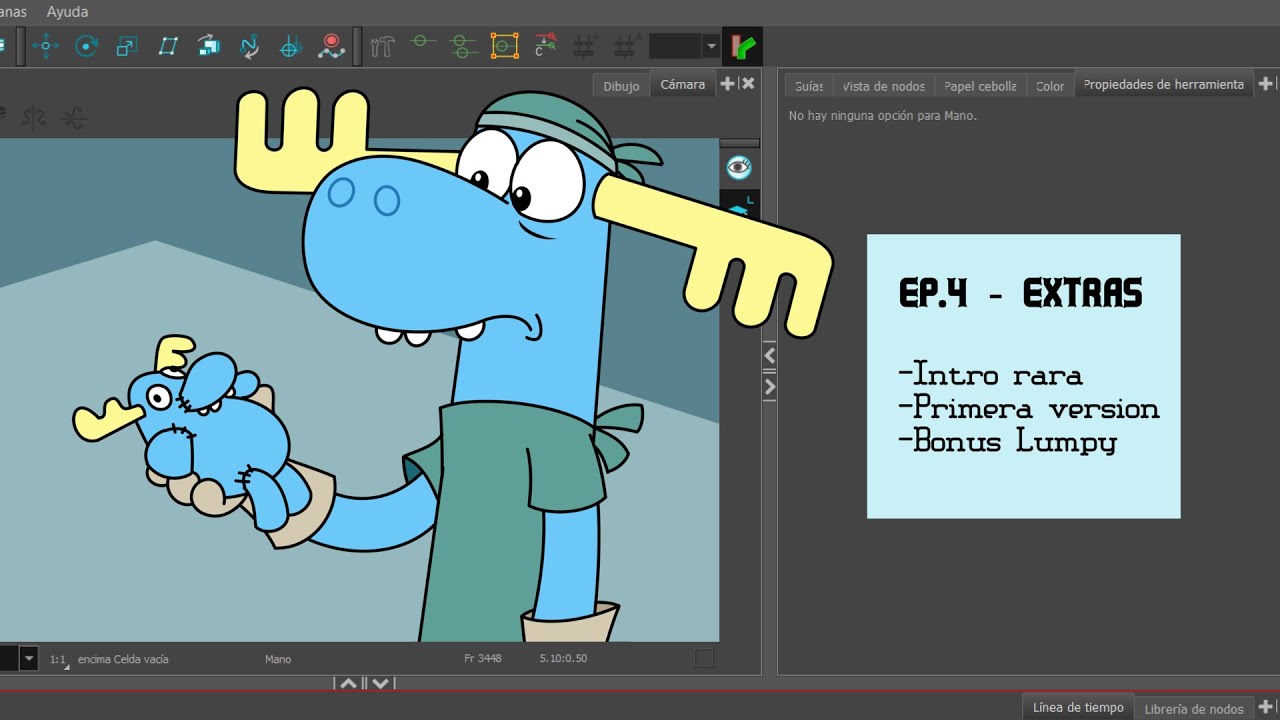Open the Rigging tool with hammers icon
The width and height of the screenshot is (1280, 720).
click(x=382, y=46)
